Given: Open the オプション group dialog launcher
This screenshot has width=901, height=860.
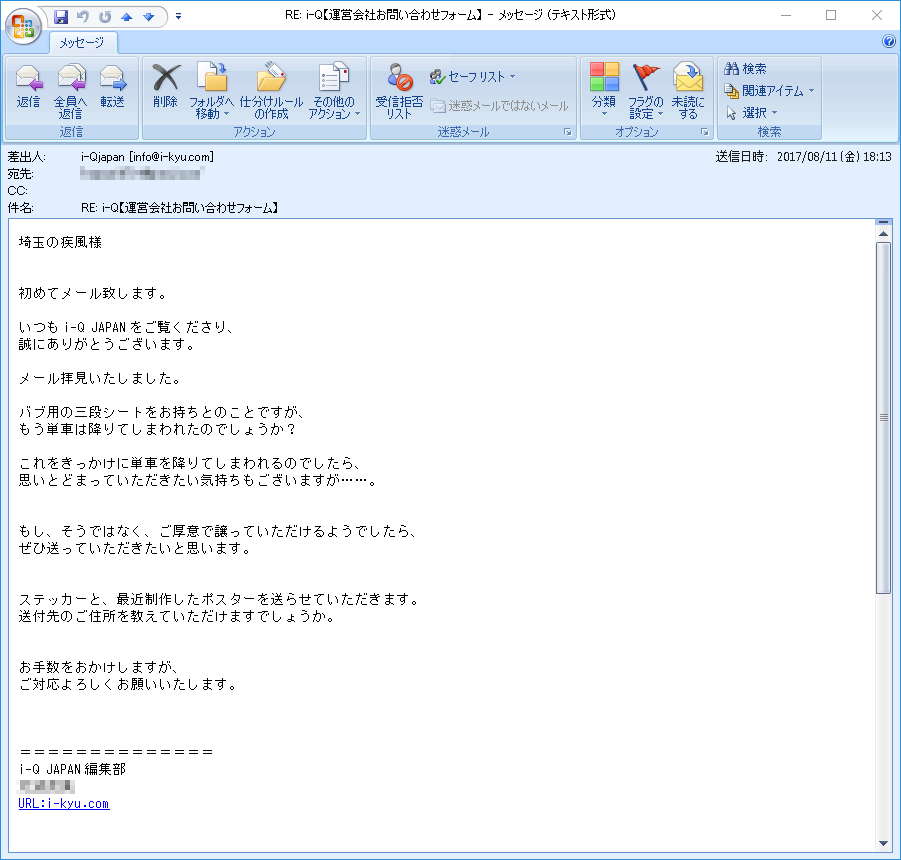Looking at the screenshot, I should pos(704,132).
